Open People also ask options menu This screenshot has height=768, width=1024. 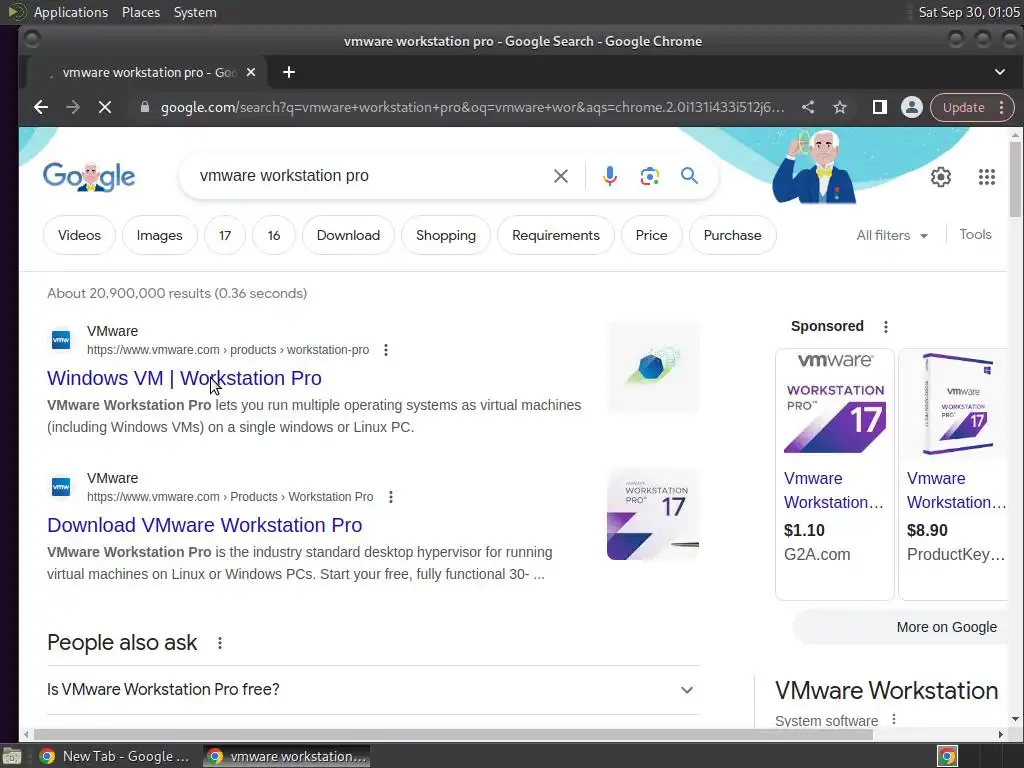[220, 643]
